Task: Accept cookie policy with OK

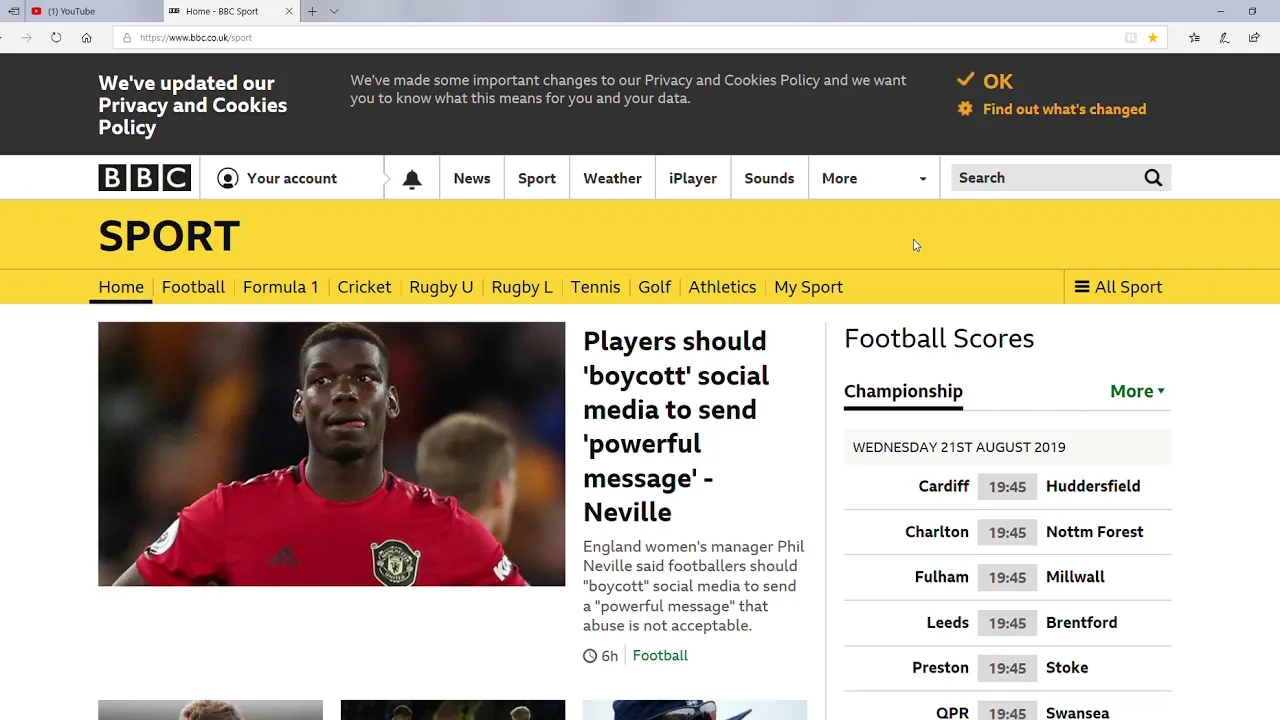Action: (985, 81)
